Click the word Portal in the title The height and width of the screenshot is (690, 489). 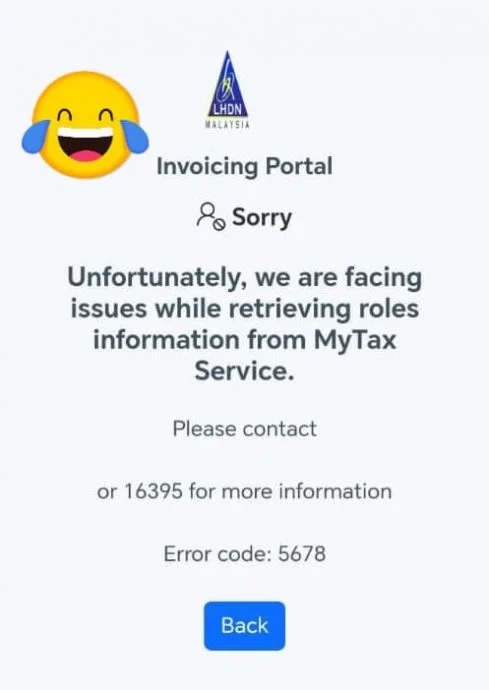tap(299, 166)
